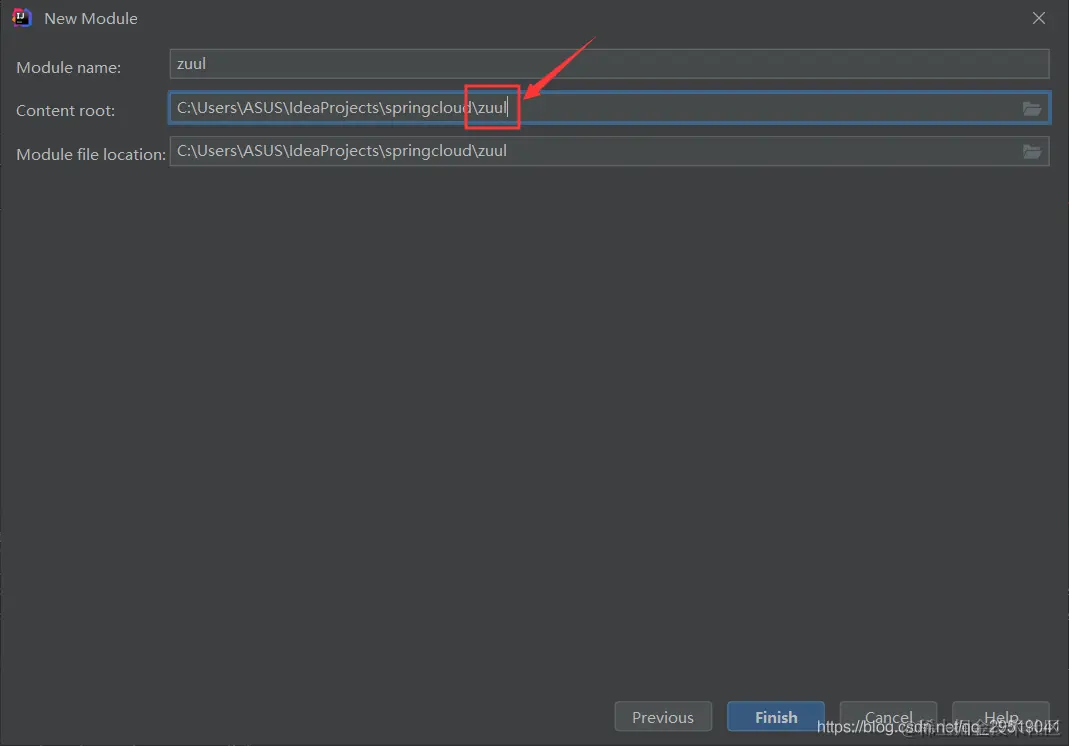Click inside the Content root field
The height and width of the screenshot is (746, 1069).
coord(609,108)
